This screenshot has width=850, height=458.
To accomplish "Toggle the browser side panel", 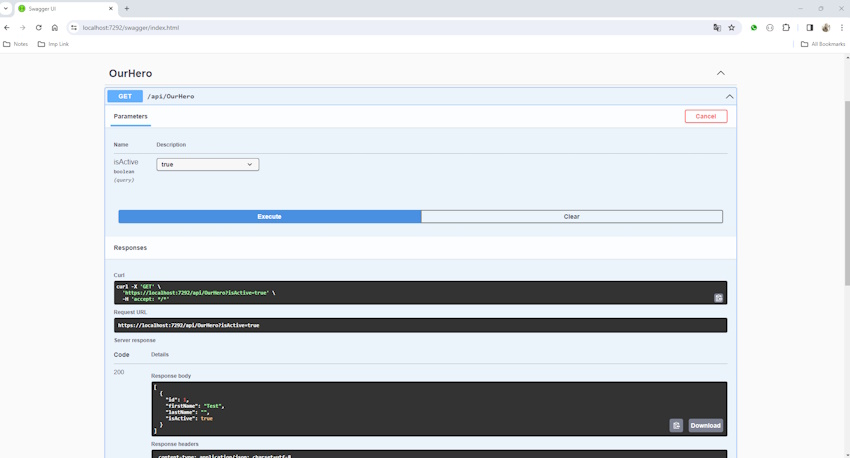I will pyautogui.click(x=809, y=28).
